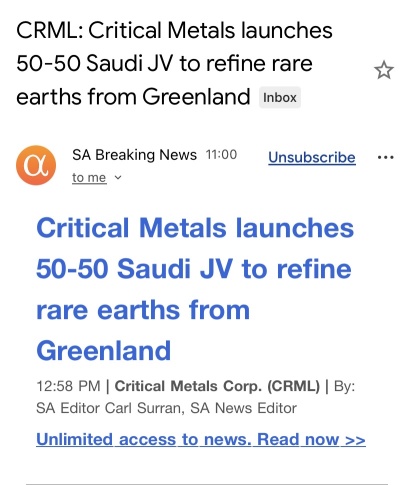Click the 11:00 received time
This screenshot has width=414, height=485.
(x=221, y=155)
